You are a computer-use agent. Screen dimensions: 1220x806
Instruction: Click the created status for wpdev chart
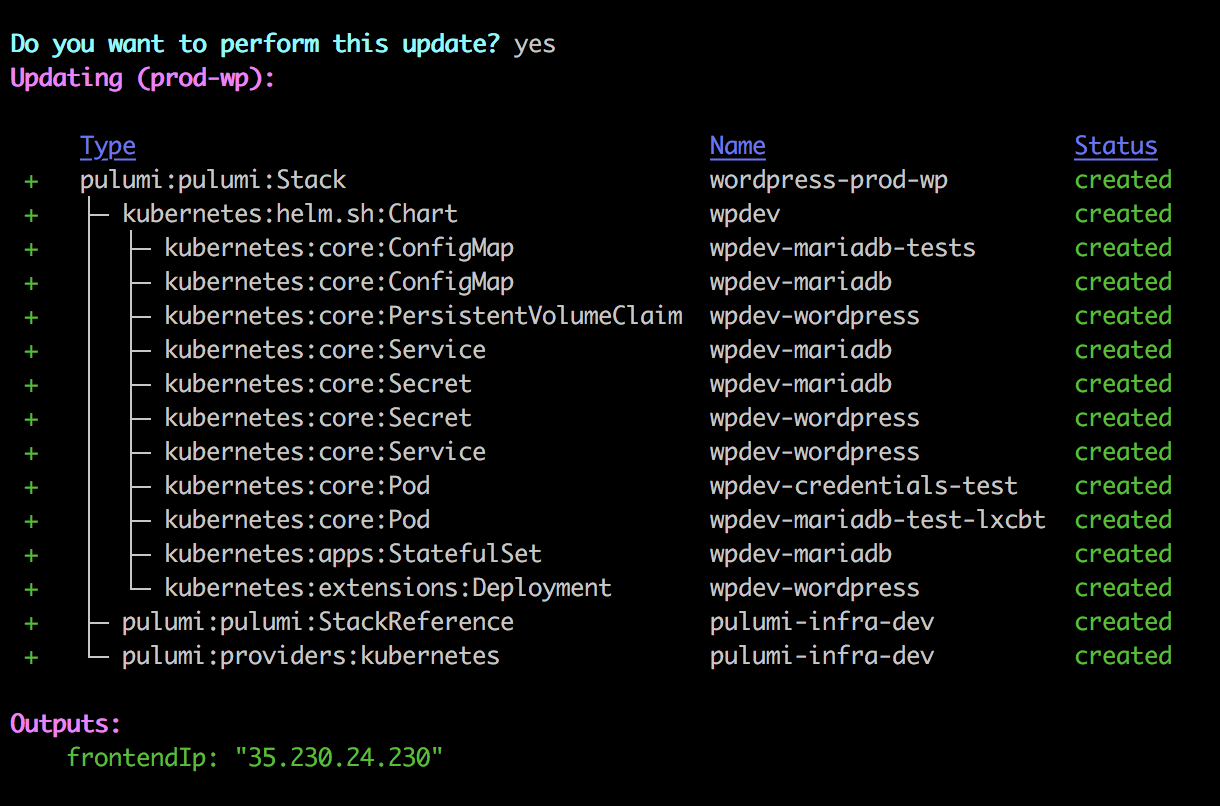1123,214
